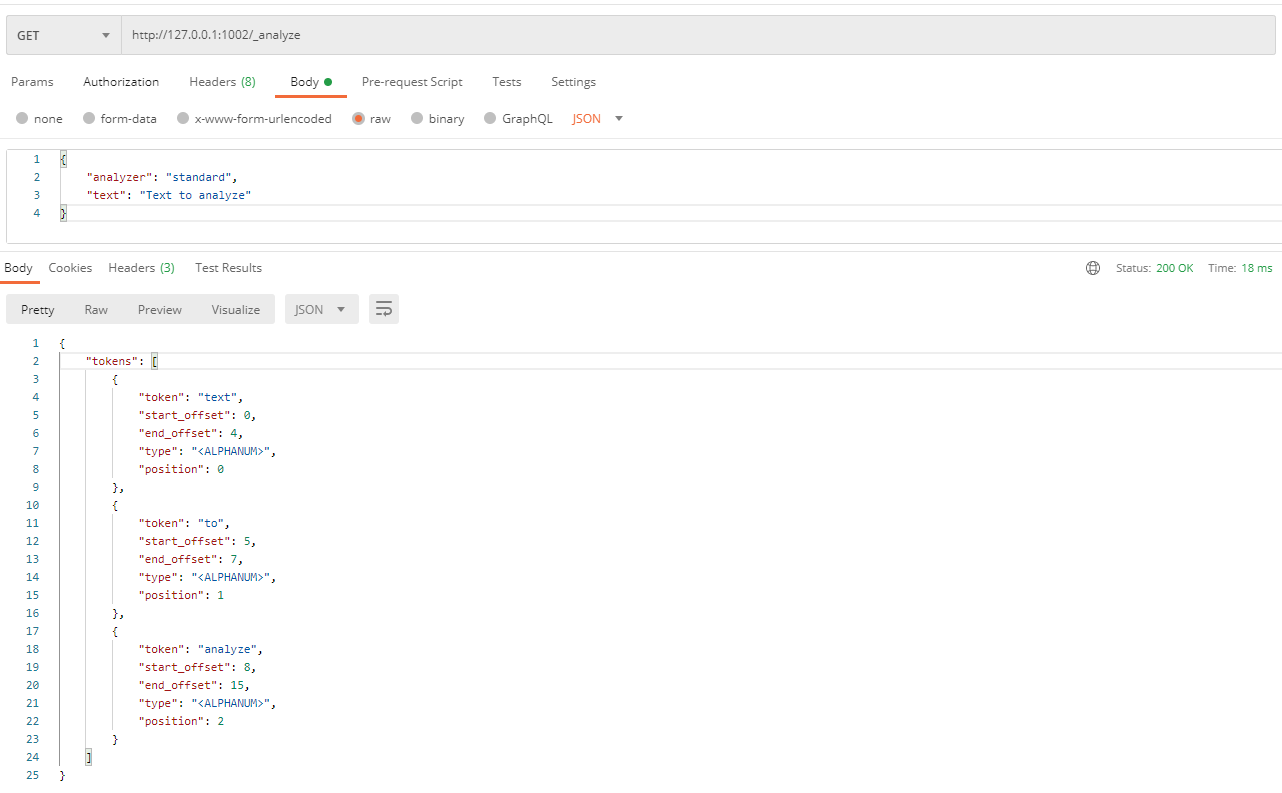The image size is (1282, 793).
Task: Open the Test Results tab
Action: click(x=228, y=268)
